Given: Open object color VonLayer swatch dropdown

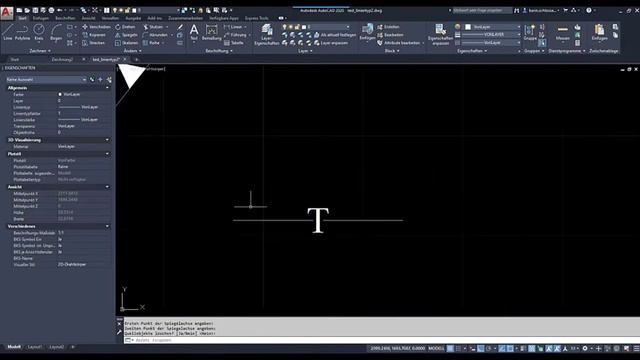Looking at the screenshot, I should tap(493, 27).
